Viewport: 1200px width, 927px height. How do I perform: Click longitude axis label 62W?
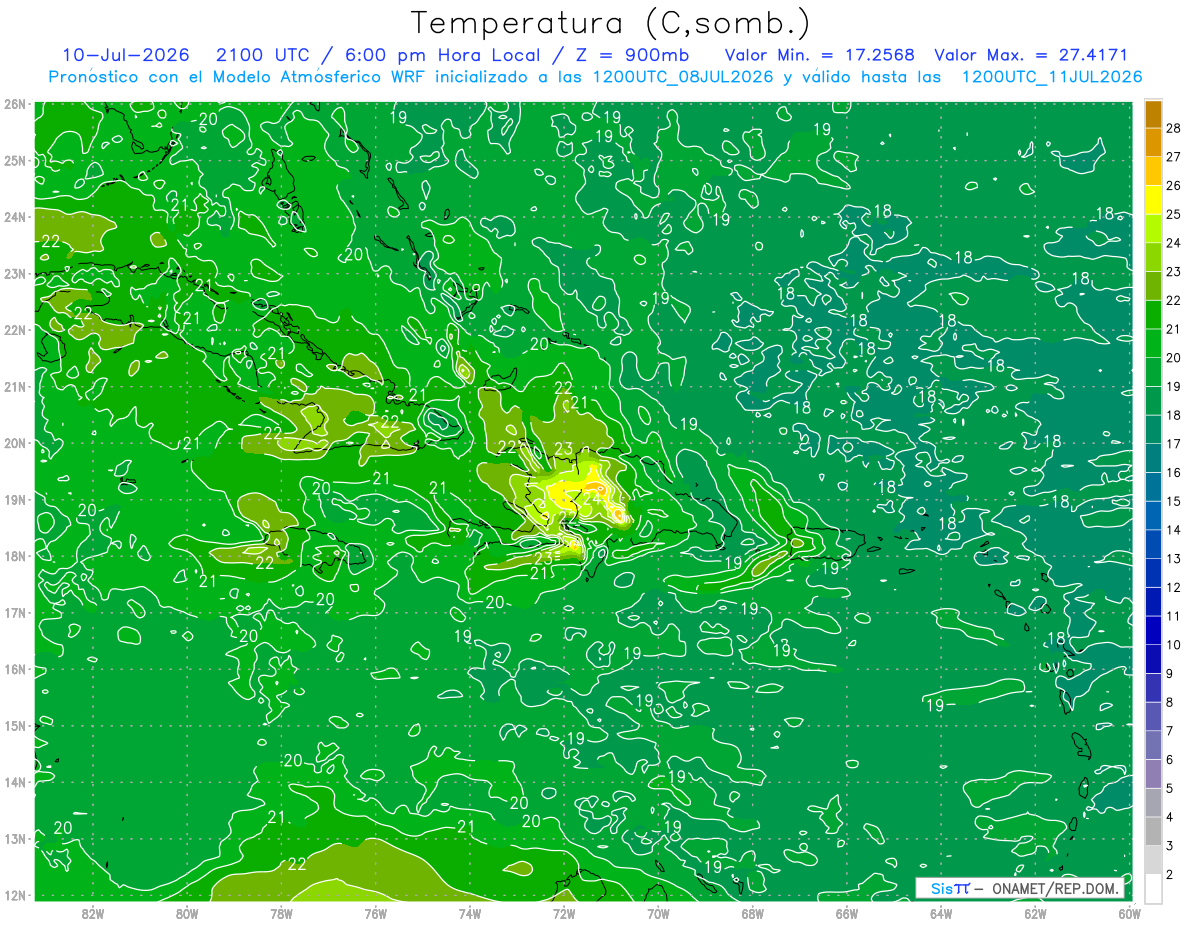(1035, 913)
